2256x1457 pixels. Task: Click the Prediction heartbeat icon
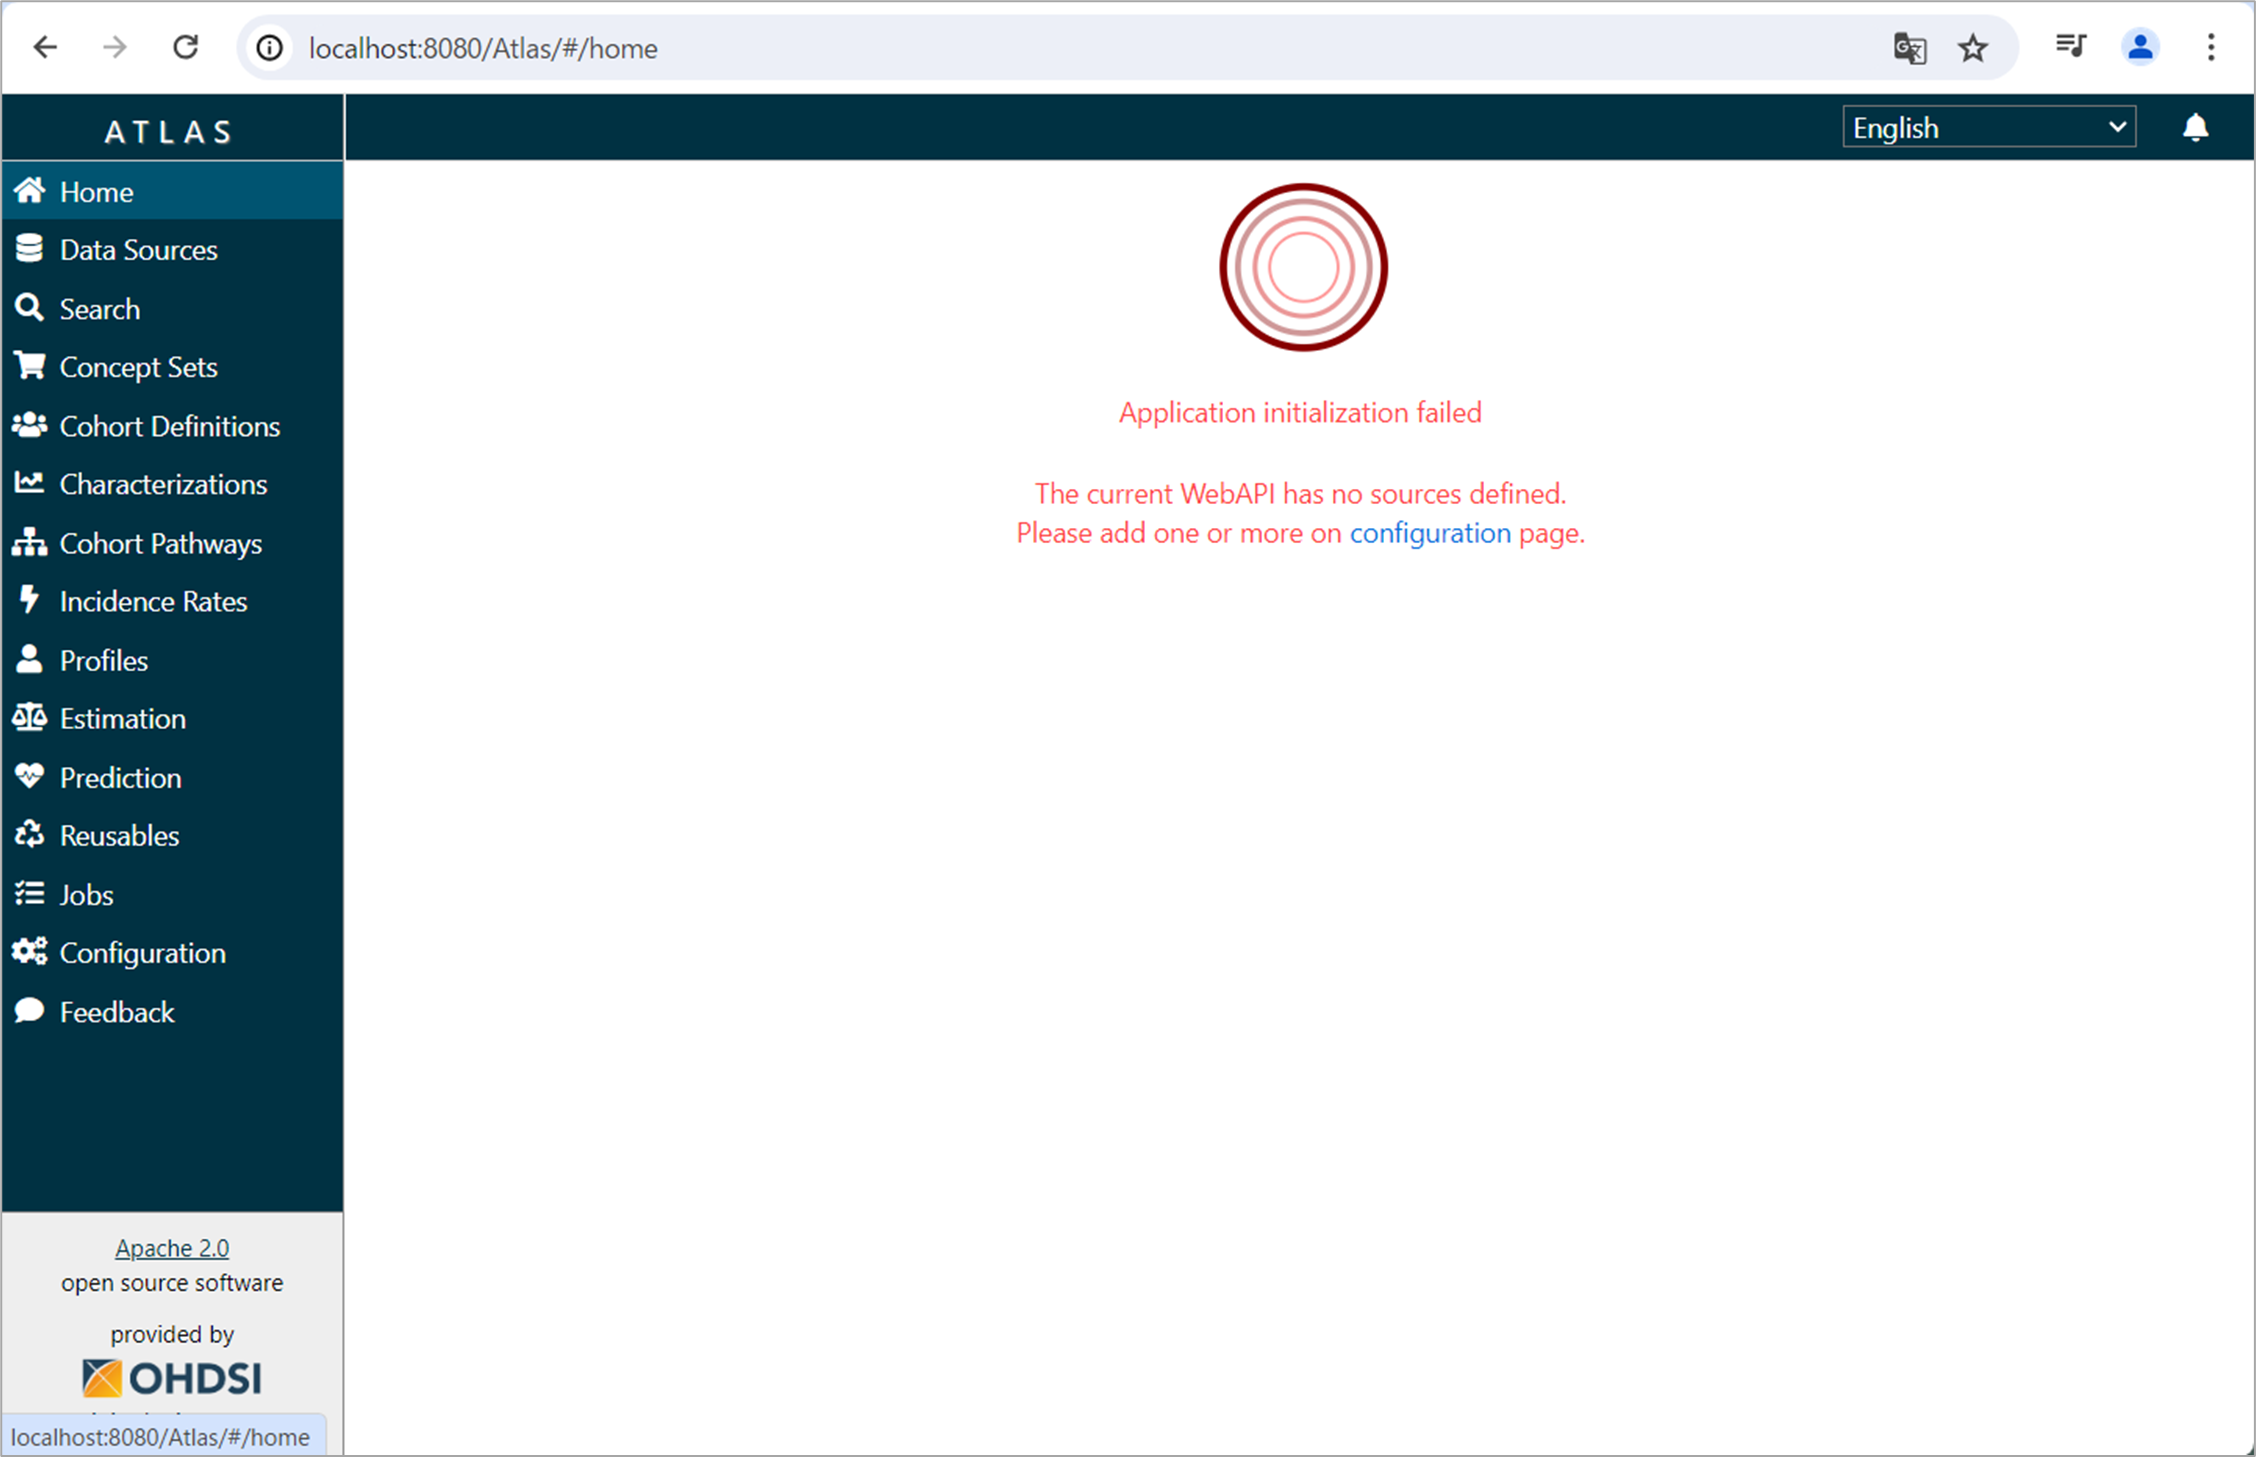(x=30, y=776)
